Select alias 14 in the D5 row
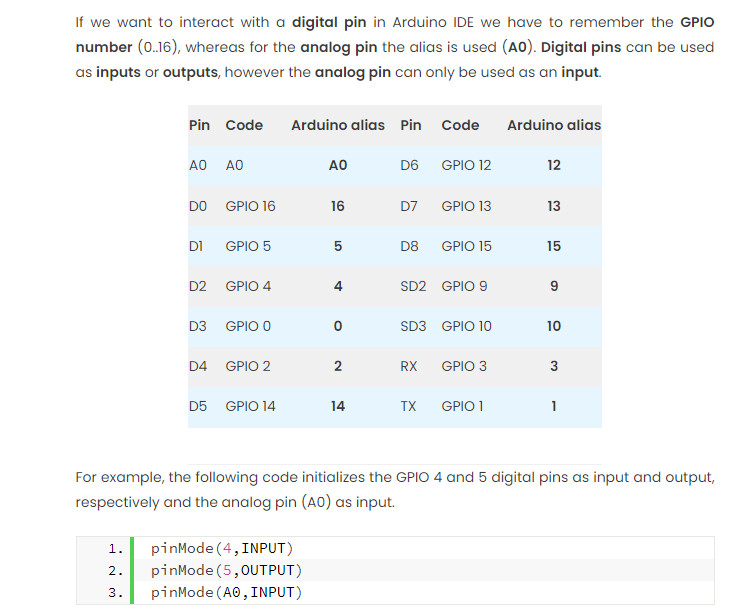The width and height of the screenshot is (730, 613). point(338,406)
